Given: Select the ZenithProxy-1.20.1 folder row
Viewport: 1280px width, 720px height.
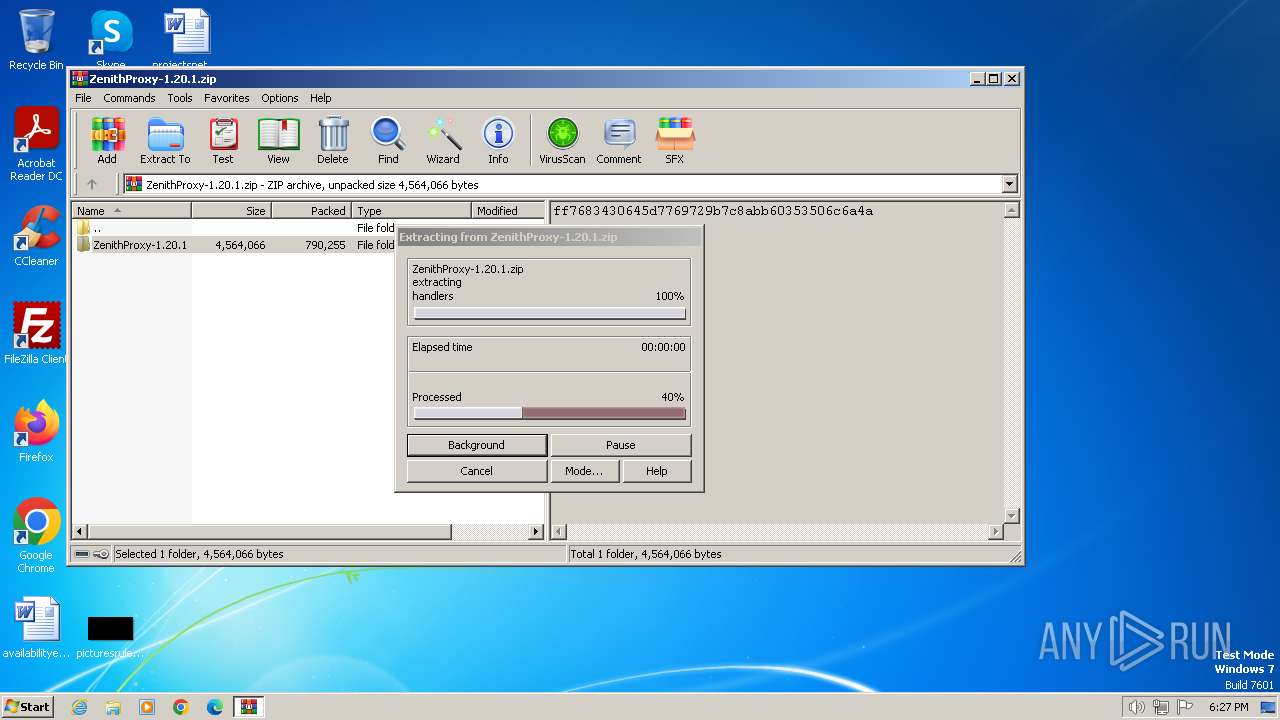Looking at the screenshot, I should click(x=233, y=245).
